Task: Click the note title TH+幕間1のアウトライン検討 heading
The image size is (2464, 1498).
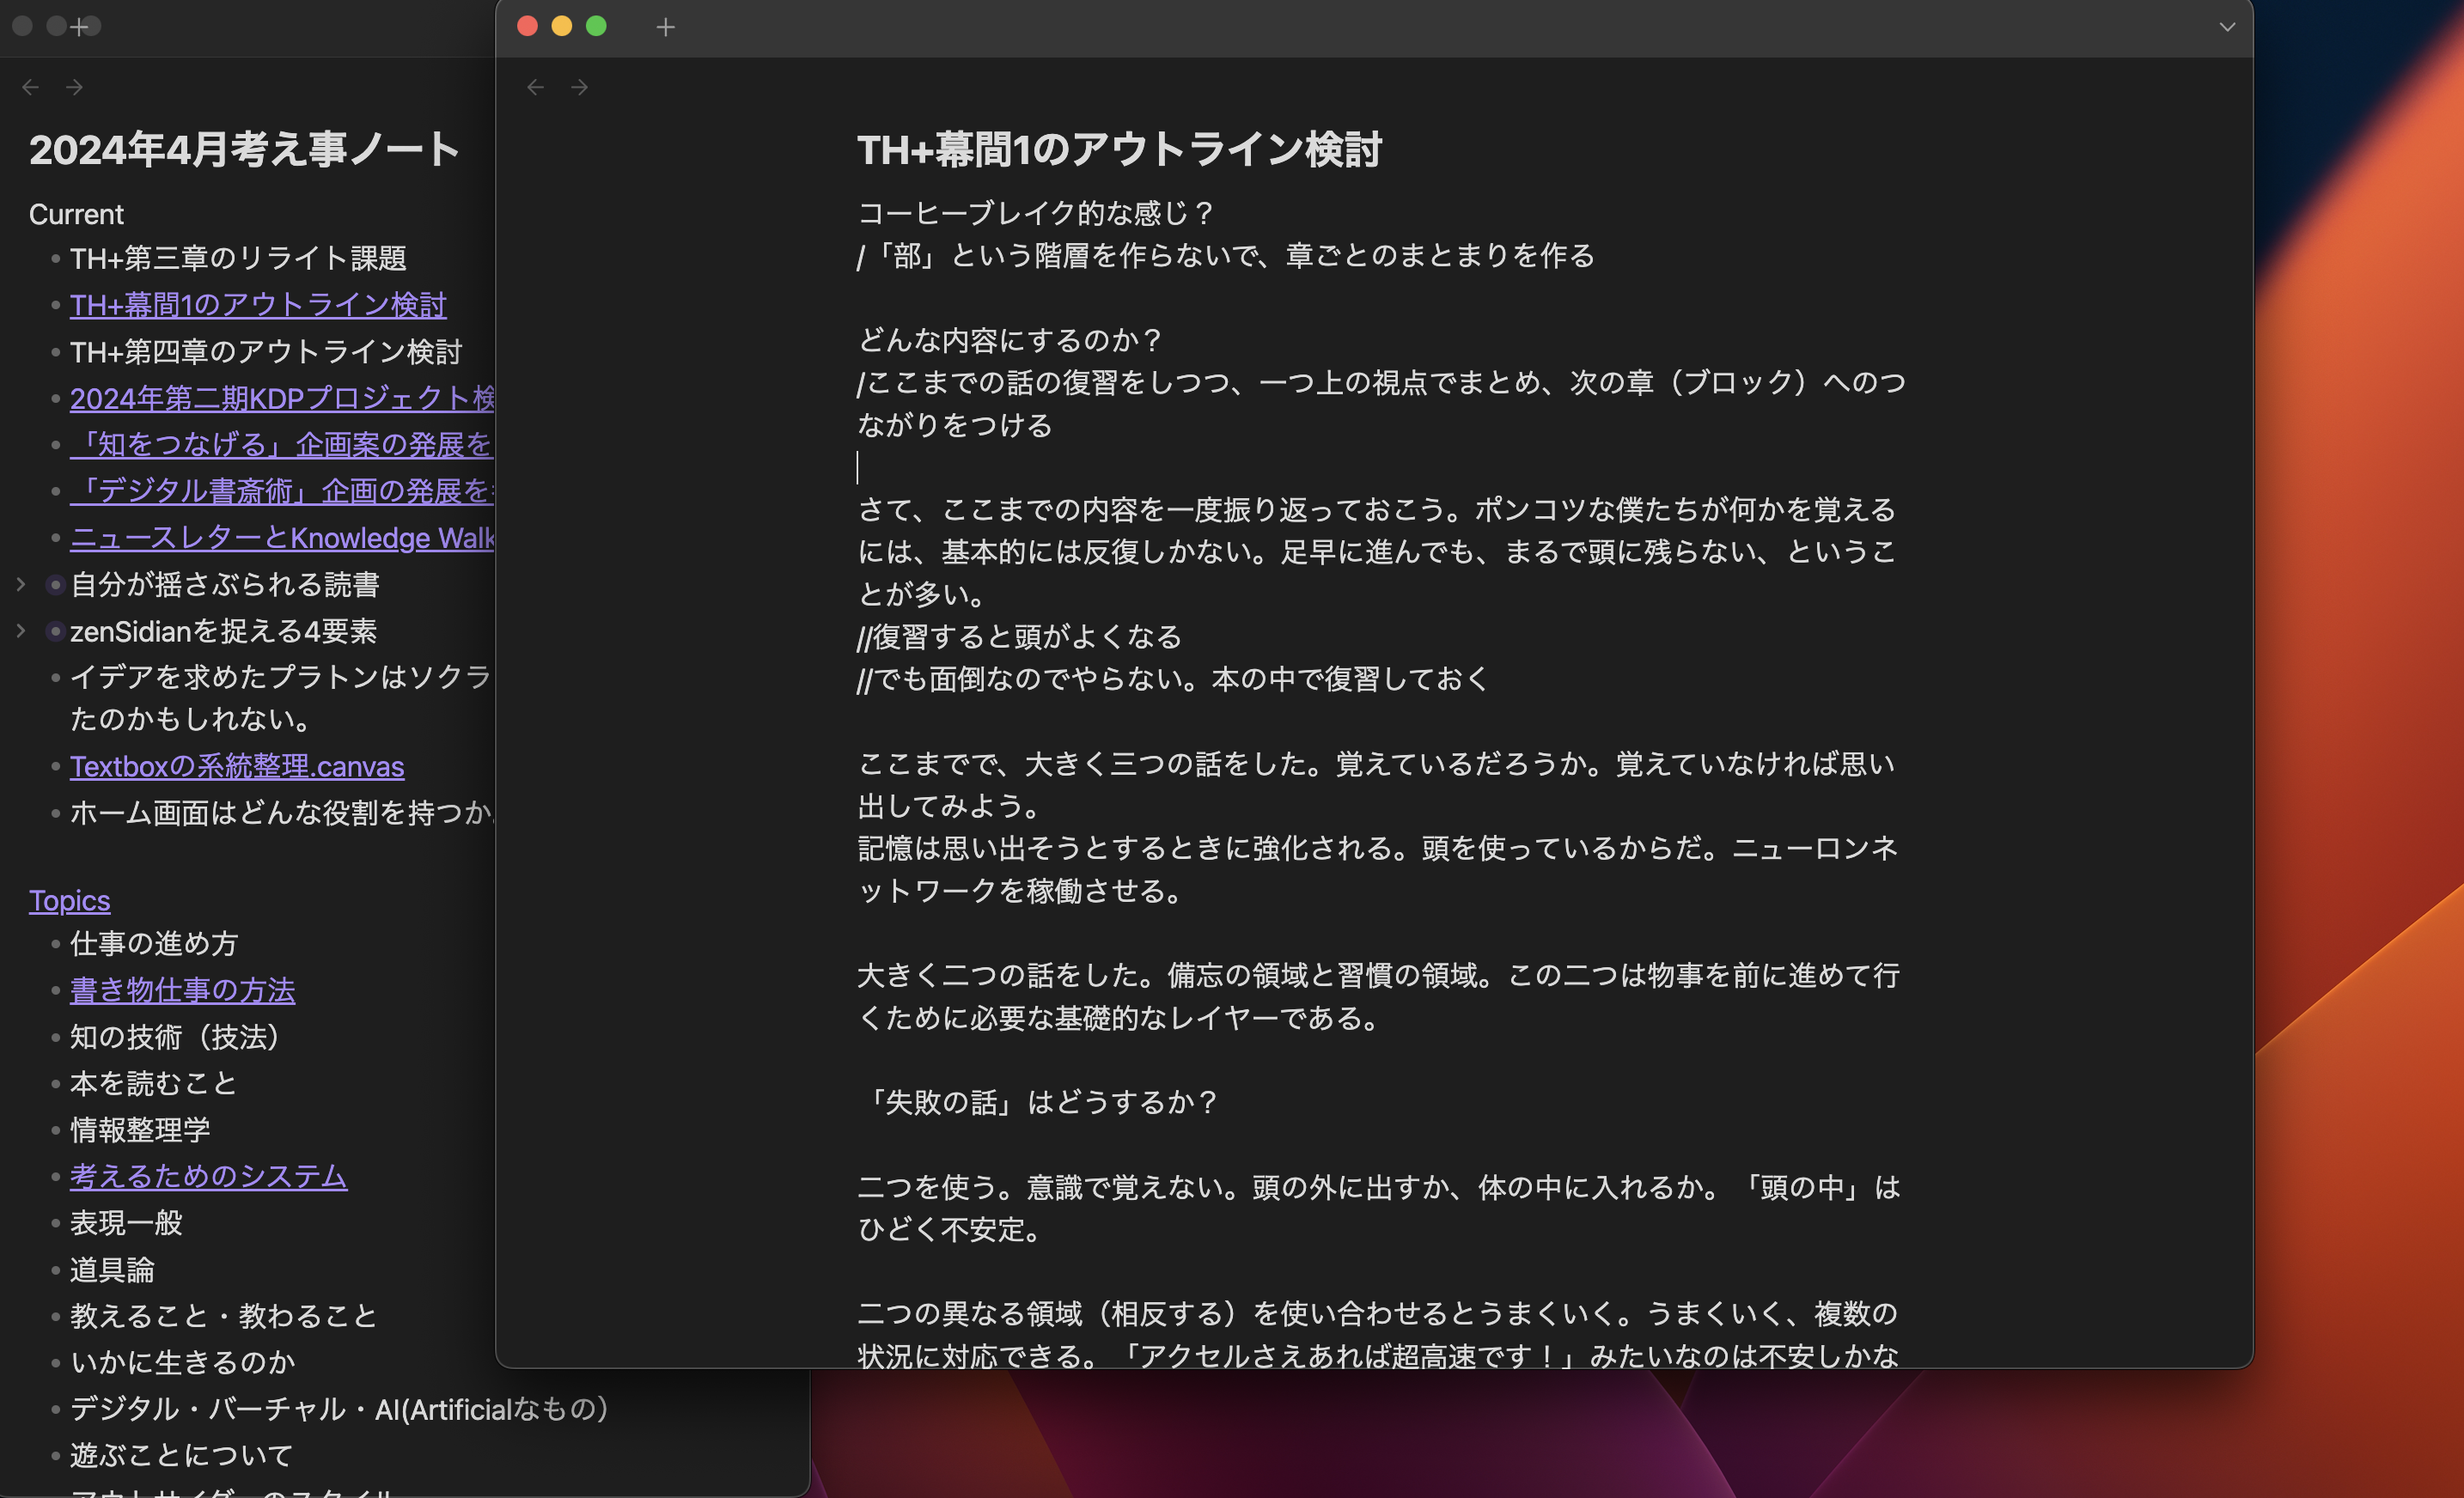Action: pyautogui.click(x=1119, y=150)
